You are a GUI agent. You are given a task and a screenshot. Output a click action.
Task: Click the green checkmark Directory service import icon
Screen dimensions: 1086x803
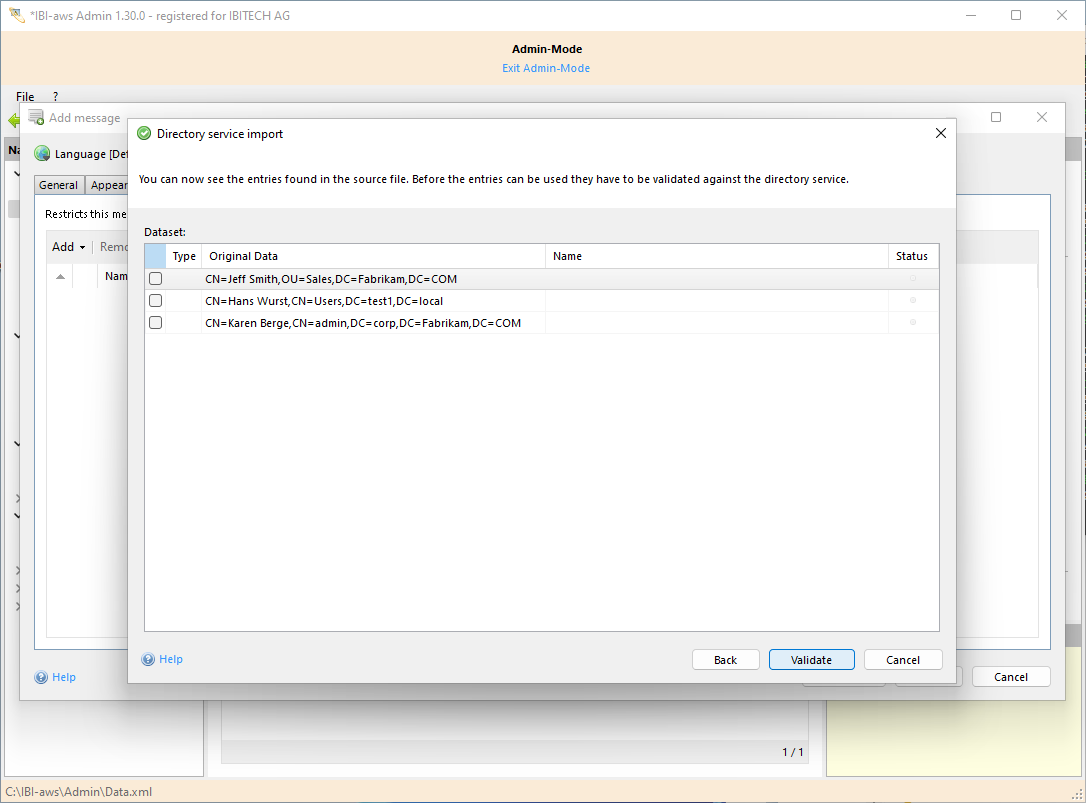pos(144,134)
